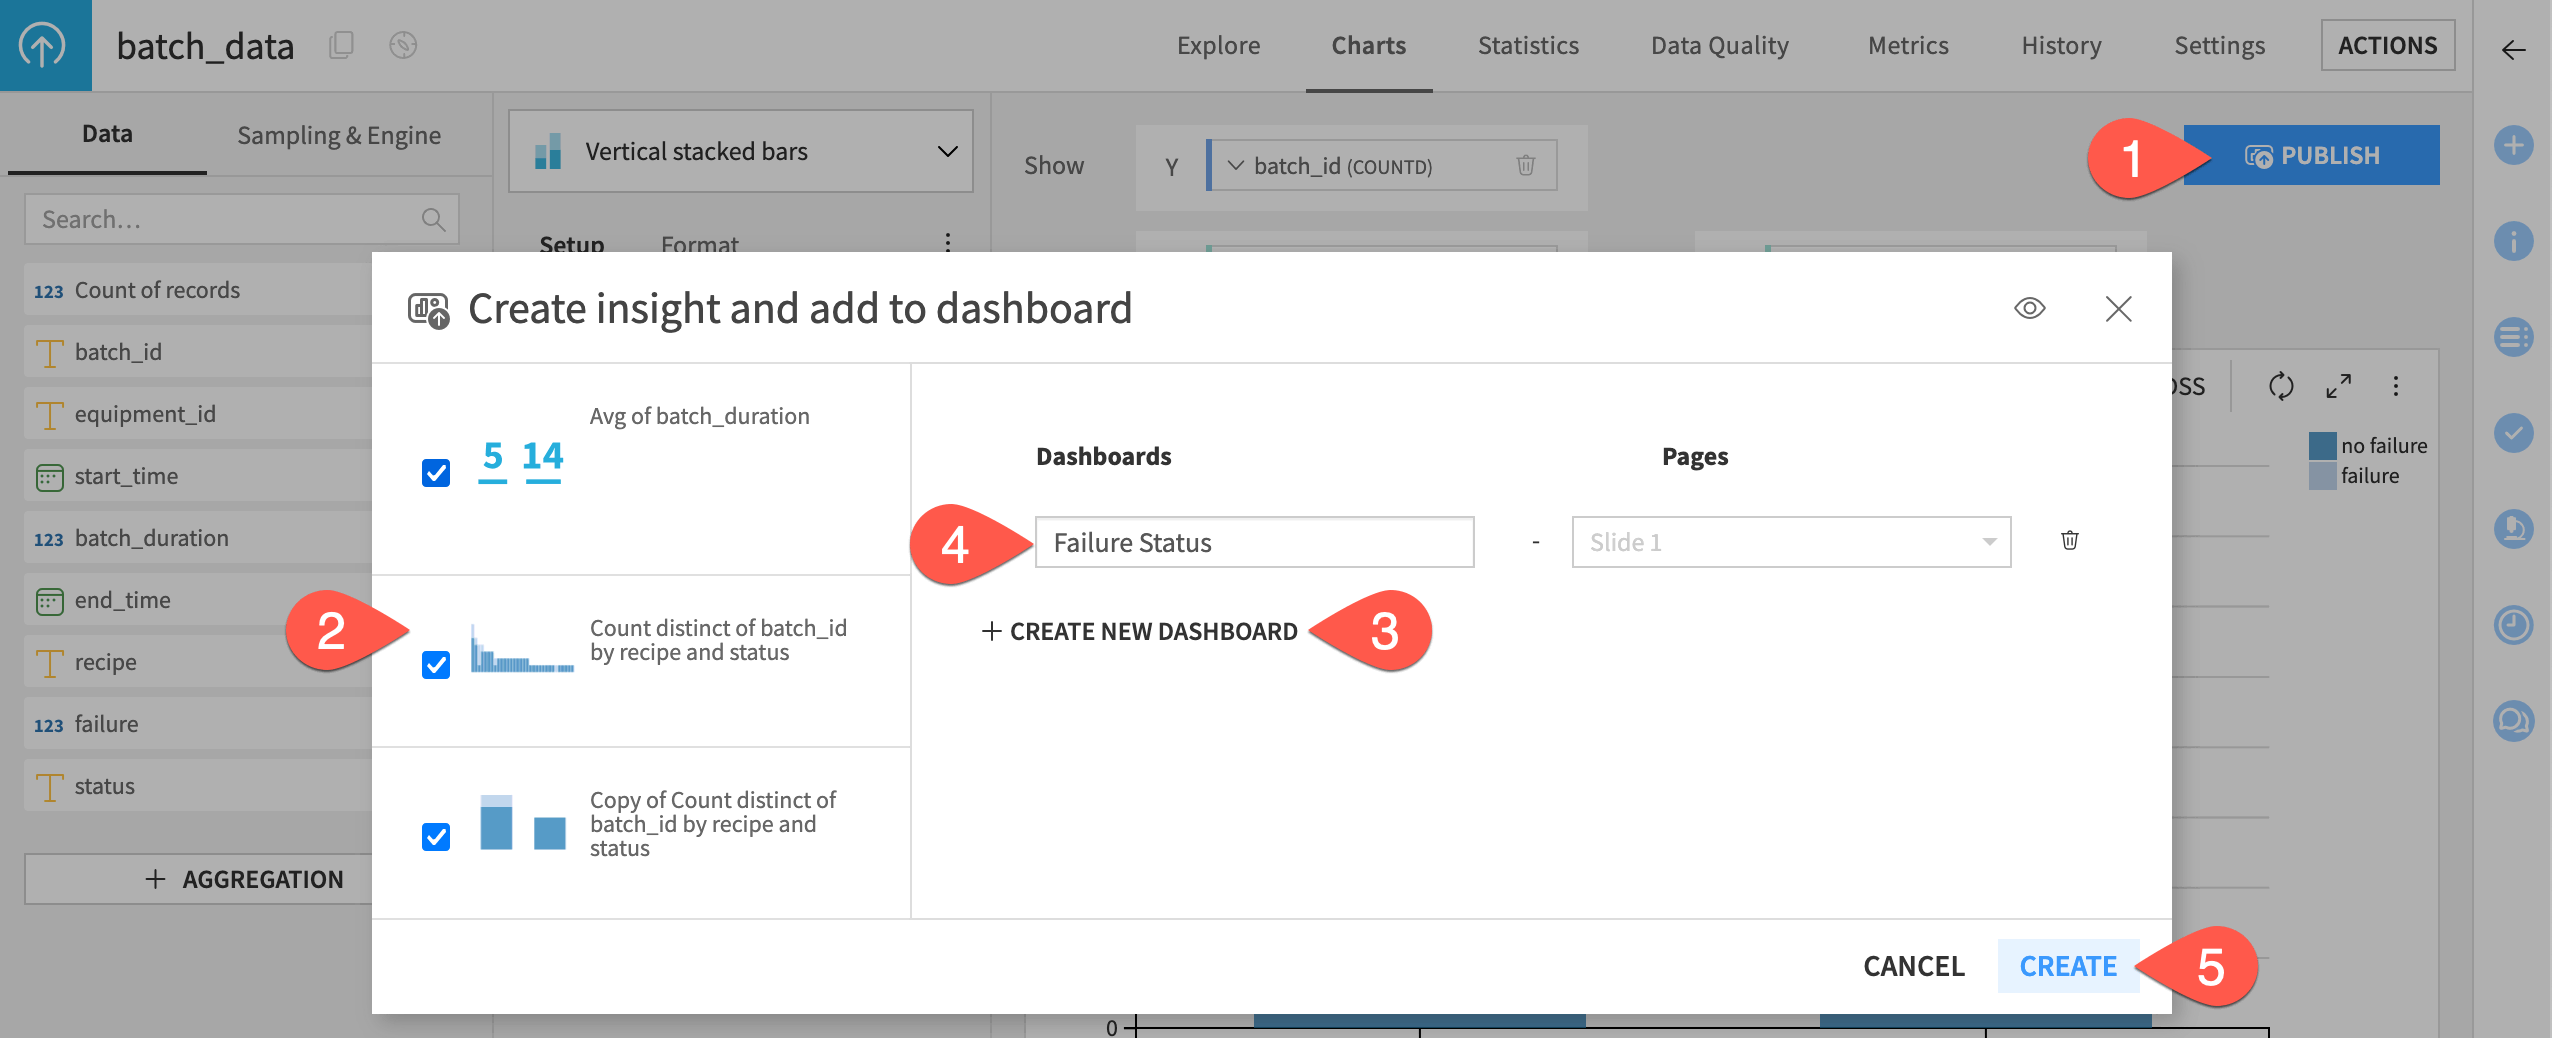
Task: Delete the batch_id (COUNTD) Y measure
Action: (x=1526, y=165)
